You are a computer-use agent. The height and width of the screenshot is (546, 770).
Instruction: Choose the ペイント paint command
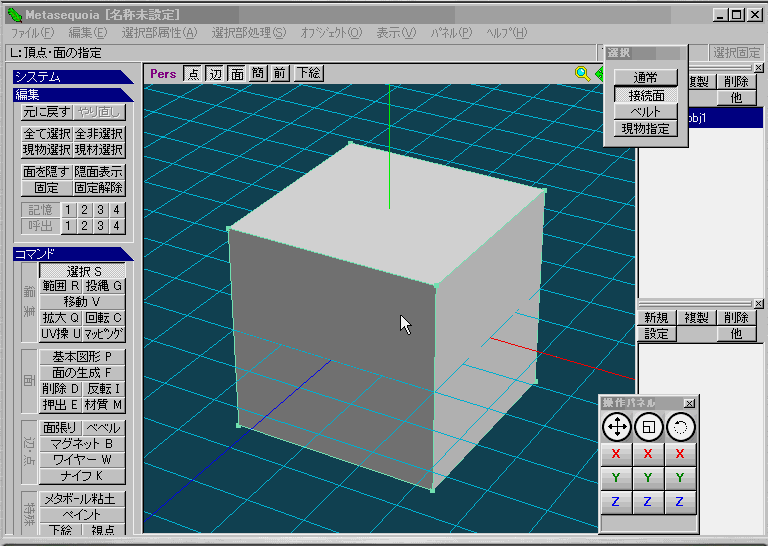click(82, 515)
